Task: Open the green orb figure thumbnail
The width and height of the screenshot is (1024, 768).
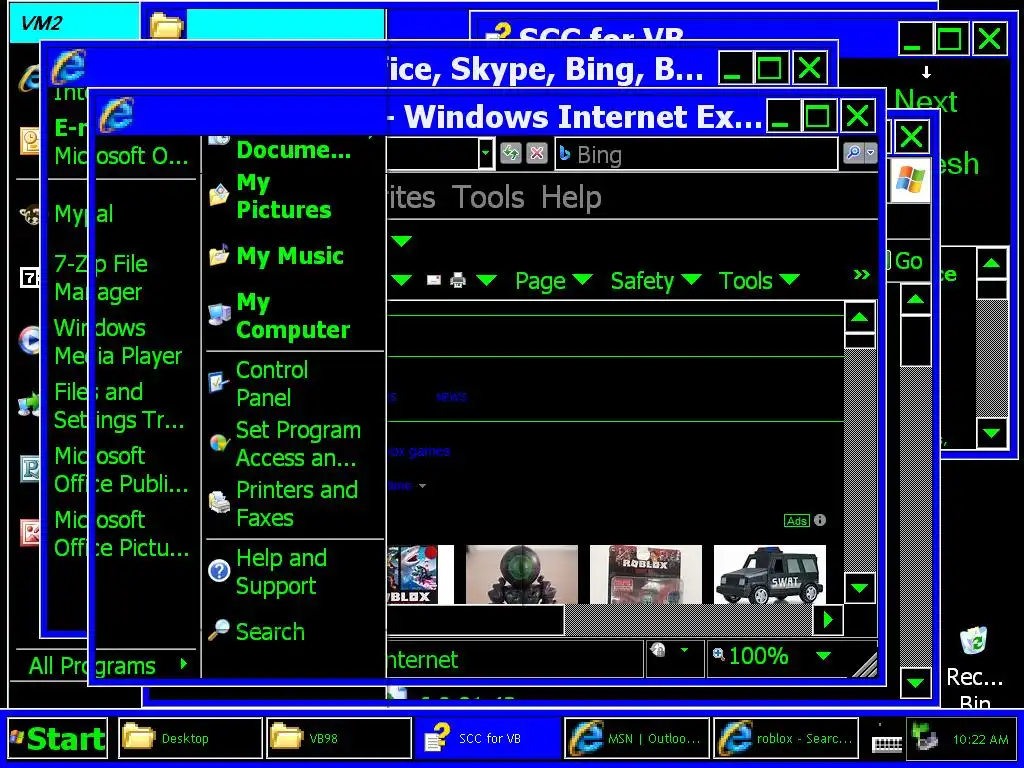Action: click(522, 575)
